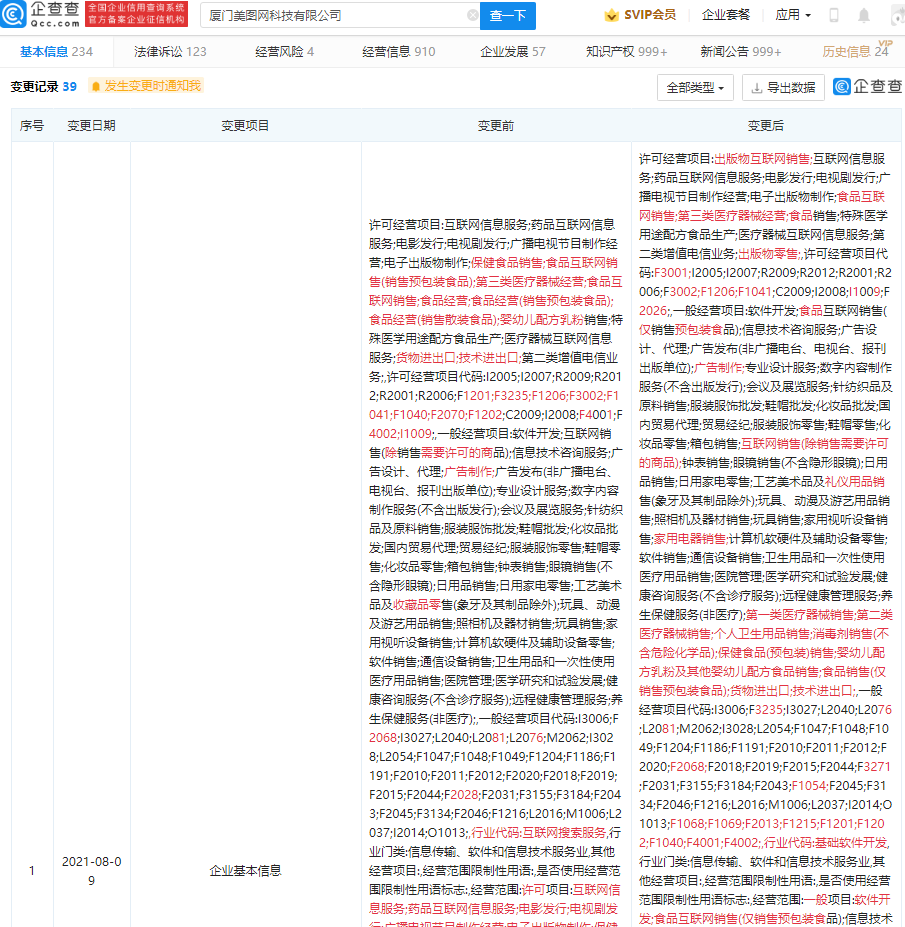Click the download icon in 导出数据
Viewport: 905px width, 927px height.
[756, 88]
